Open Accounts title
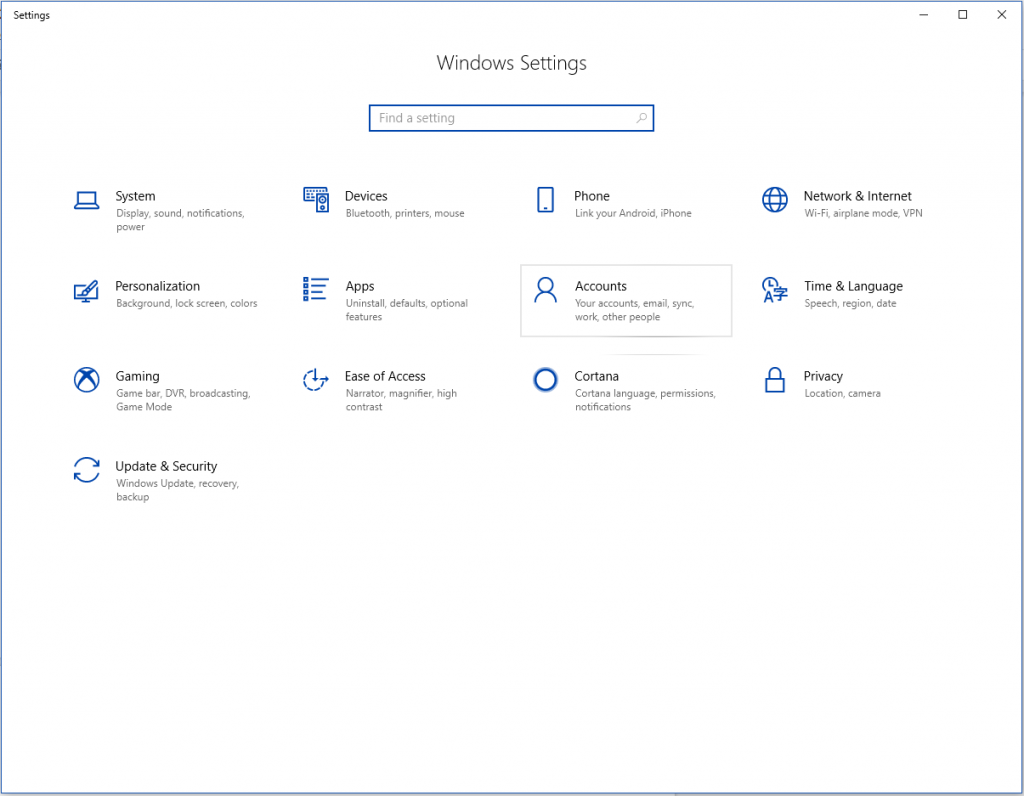 pos(600,286)
